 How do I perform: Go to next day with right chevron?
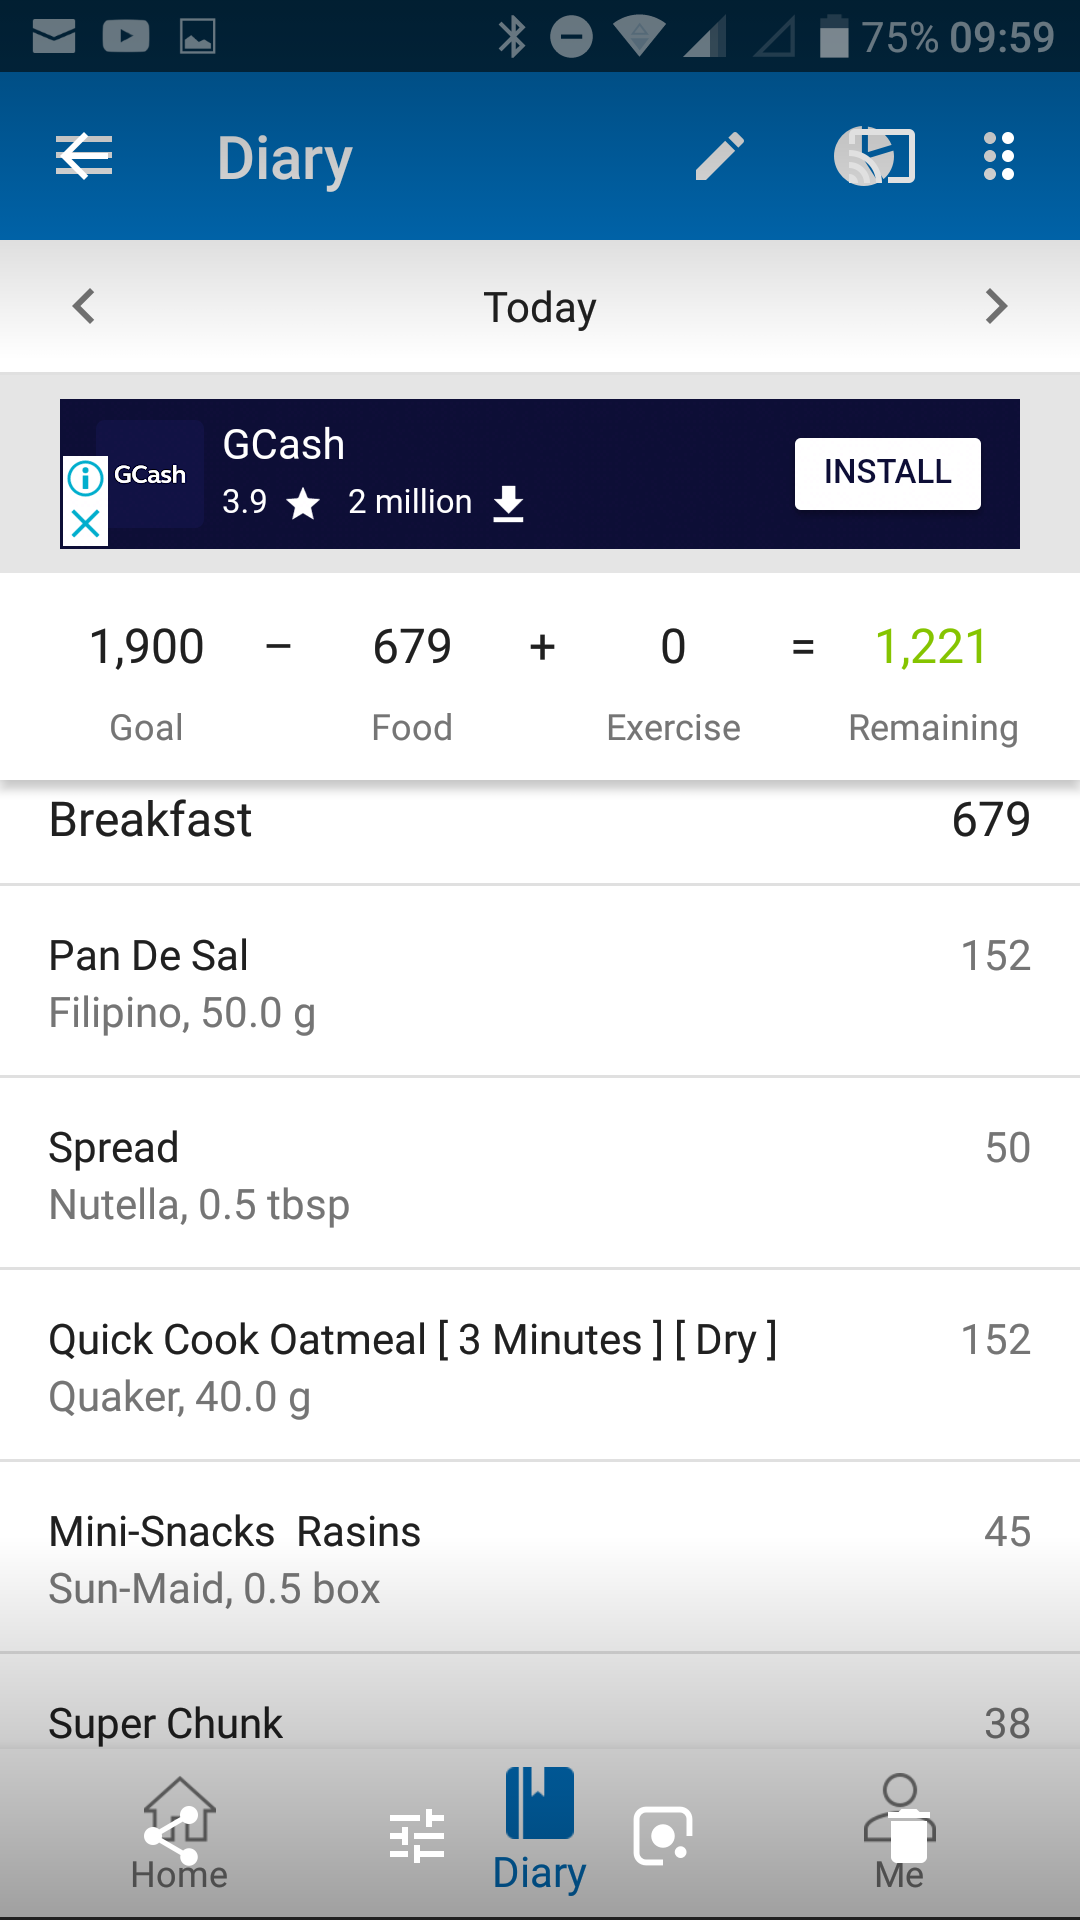coord(996,306)
